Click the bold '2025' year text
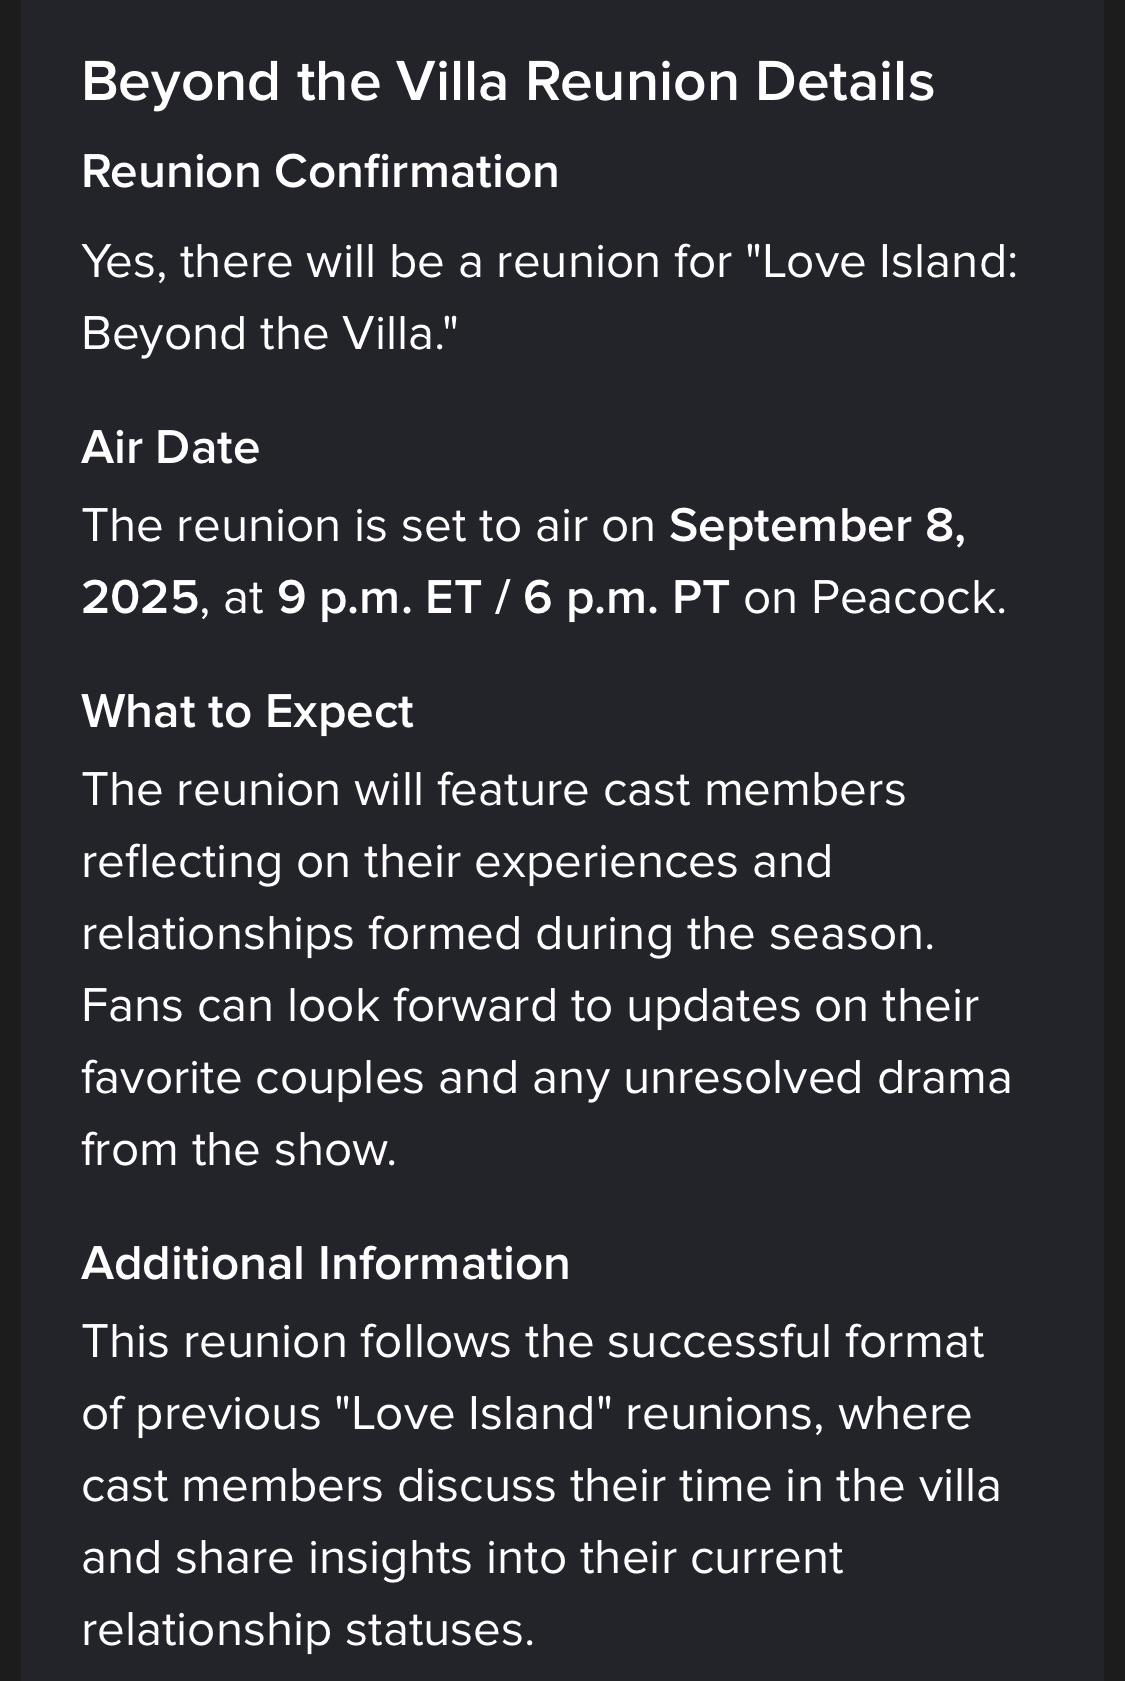 [140, 598]
